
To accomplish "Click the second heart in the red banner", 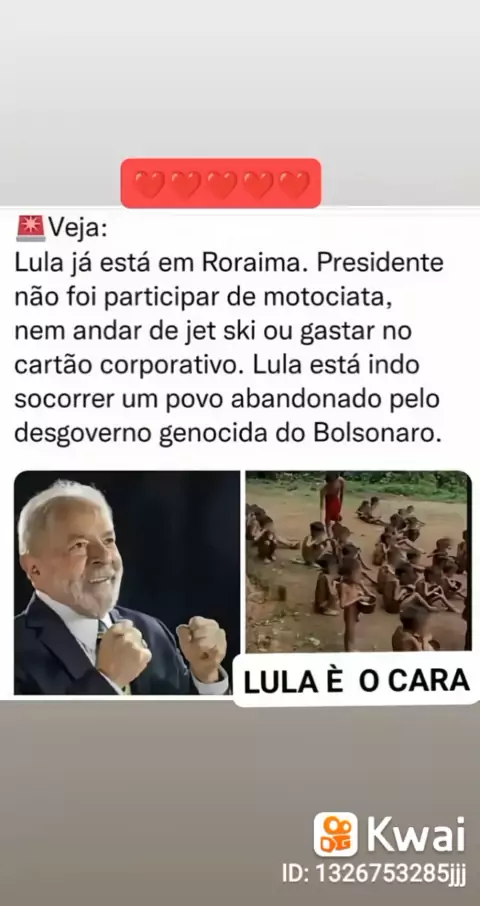I will pos(185,184).
